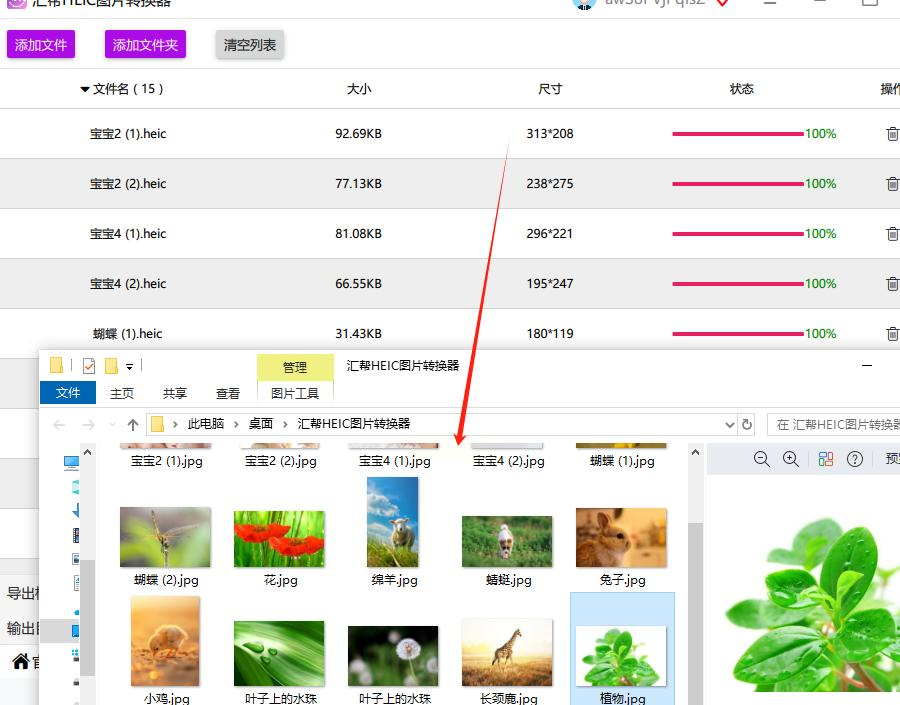Image resolution: width=900 pixels, height=705 pixels.
Task: Expand the chevron after 桌面 in breadcrumb
Action: coord(285,425)
